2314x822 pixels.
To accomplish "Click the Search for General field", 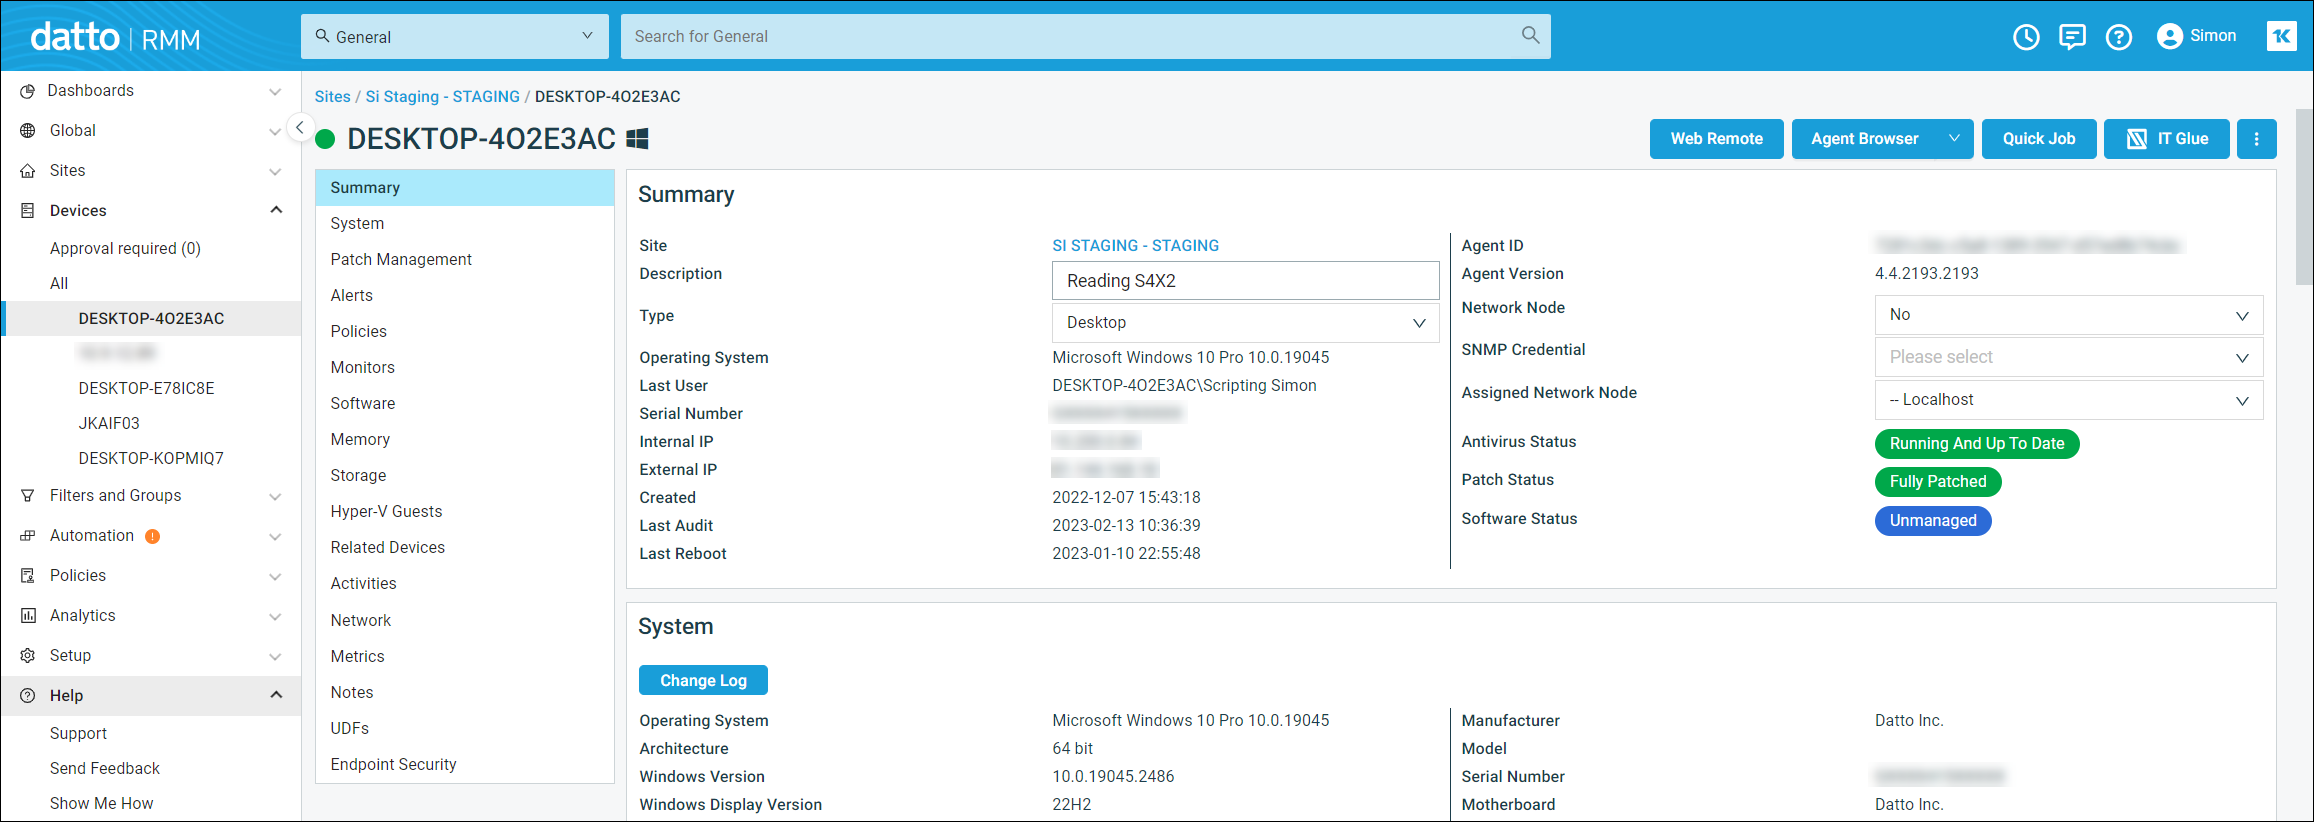I will pos(1086,36).
